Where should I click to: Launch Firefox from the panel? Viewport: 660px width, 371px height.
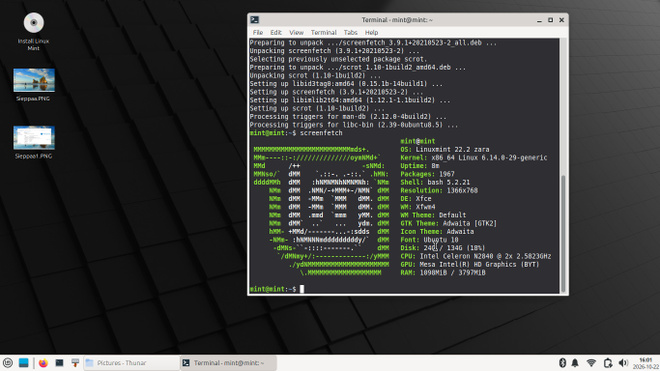click(43, 363)
